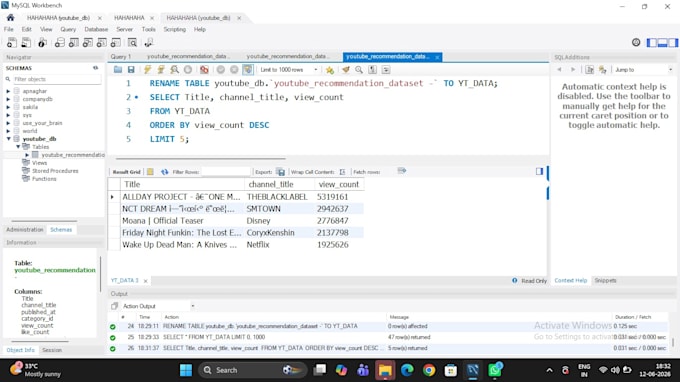Commit the current transaction icon
Image resolution: width=680 pixels, height=382 pixels.
221,69
